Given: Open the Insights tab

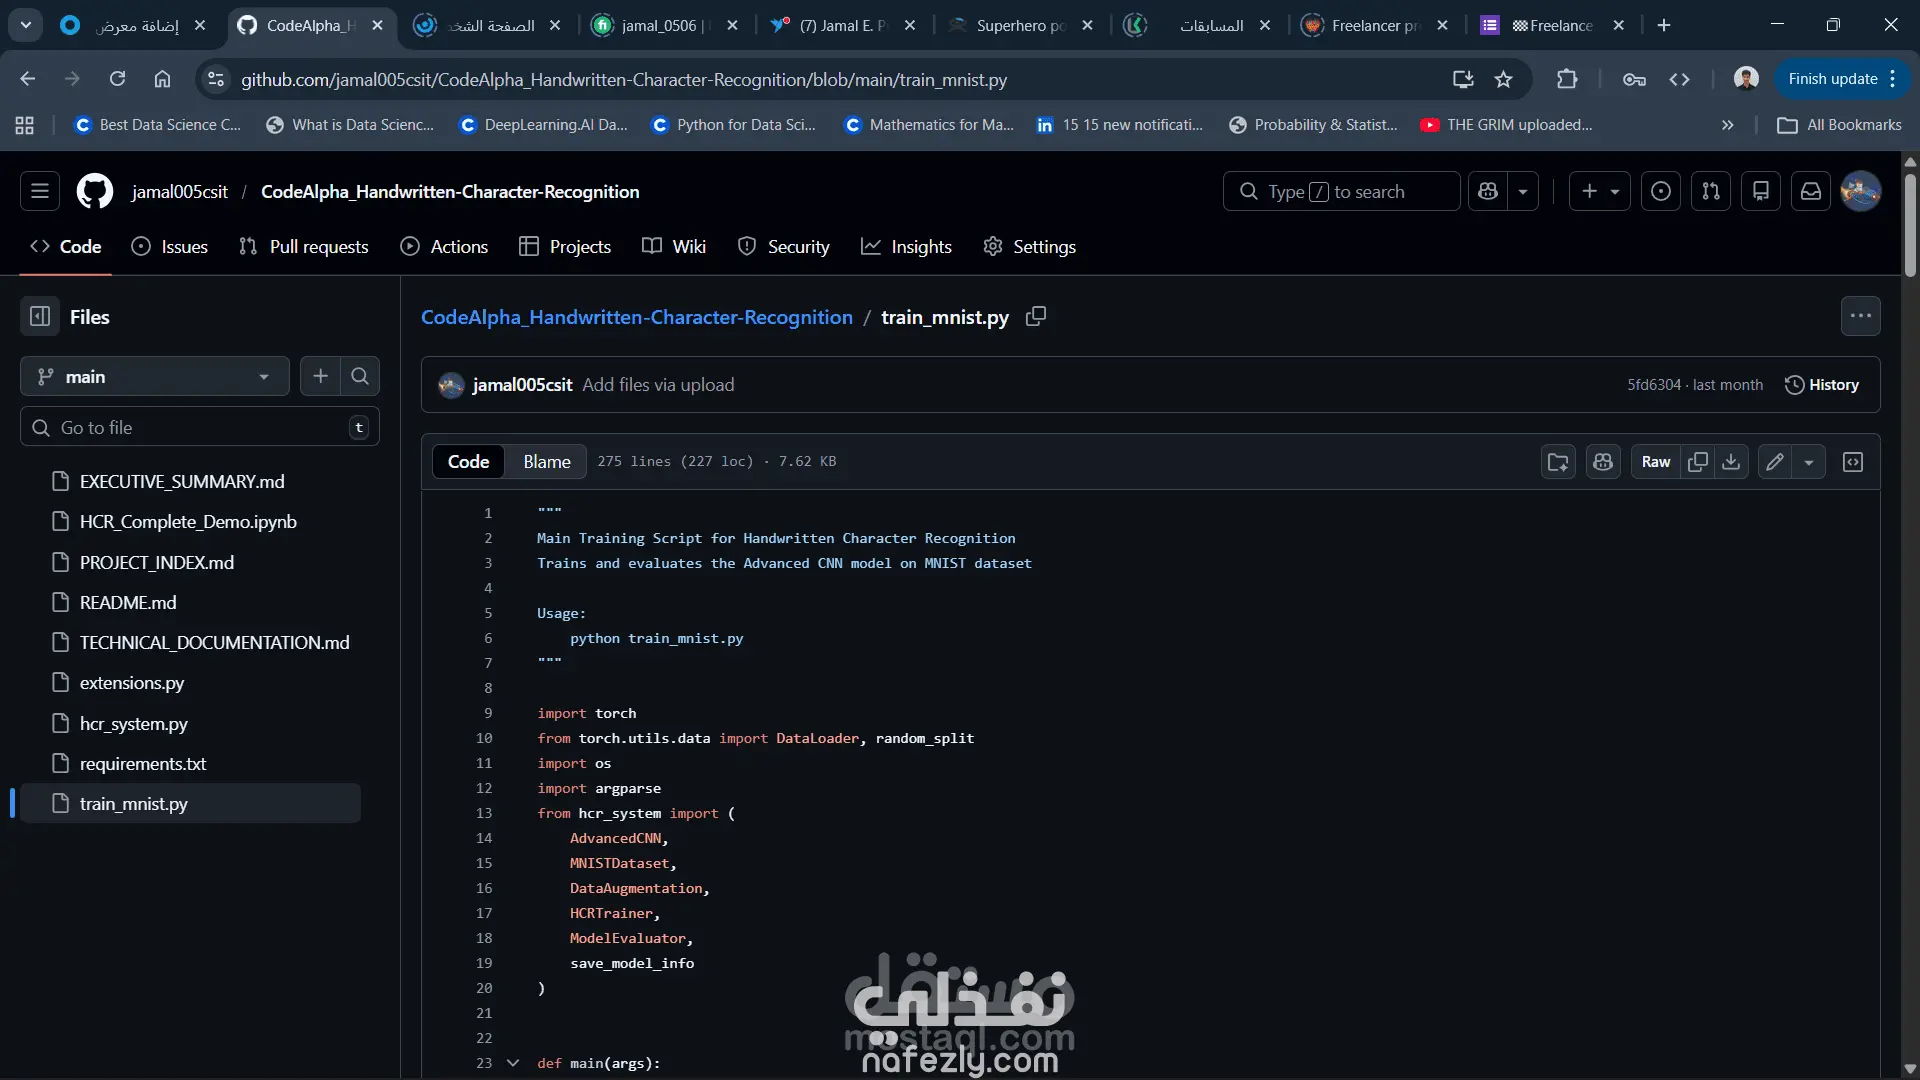Looking at the screenshot, I should 906,247.
